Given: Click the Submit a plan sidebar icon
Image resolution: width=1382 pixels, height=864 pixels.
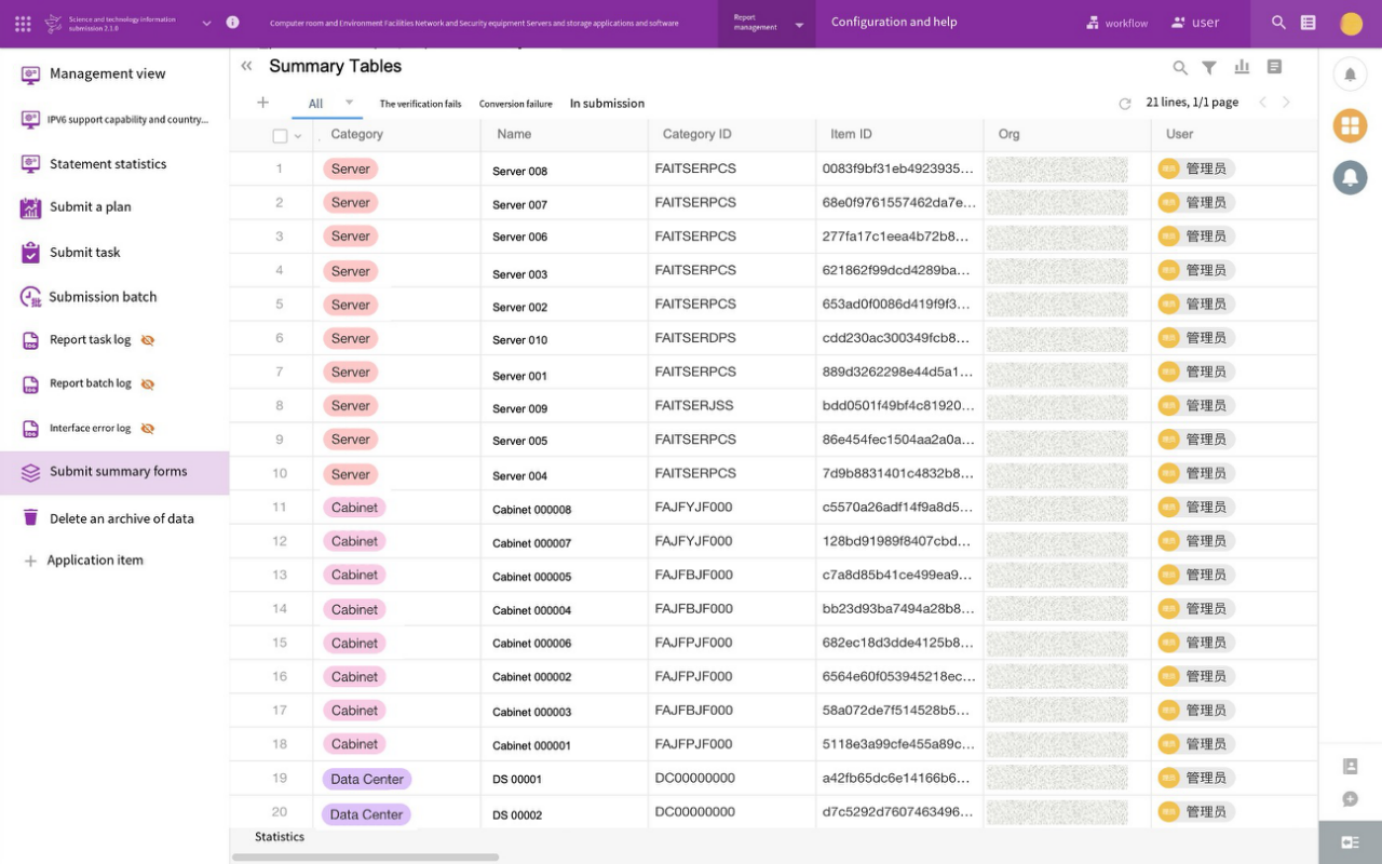Looking at the screenshot, I should coord(30,207).
